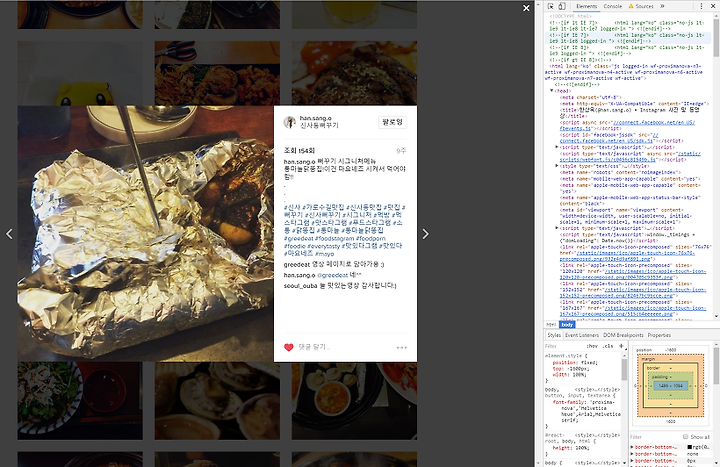Open the Event Listeners tab
The width and height of the screenshot is (720, 467).
582,335
